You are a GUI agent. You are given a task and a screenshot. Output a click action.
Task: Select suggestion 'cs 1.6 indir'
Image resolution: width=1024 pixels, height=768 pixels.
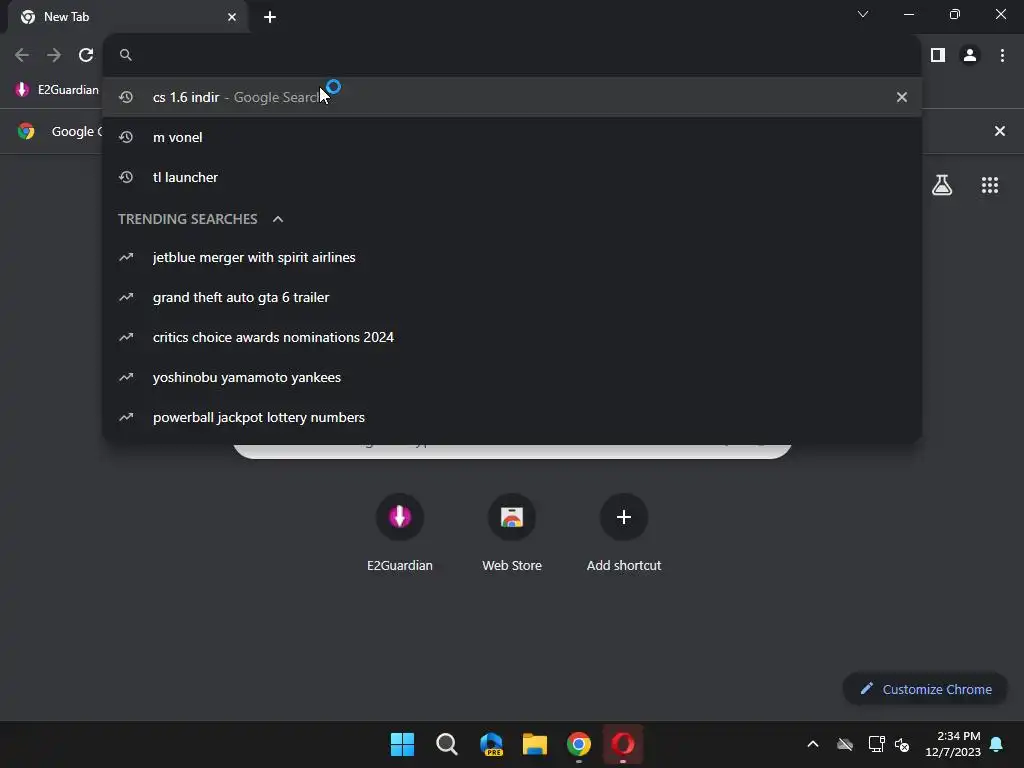click(512, 97)
